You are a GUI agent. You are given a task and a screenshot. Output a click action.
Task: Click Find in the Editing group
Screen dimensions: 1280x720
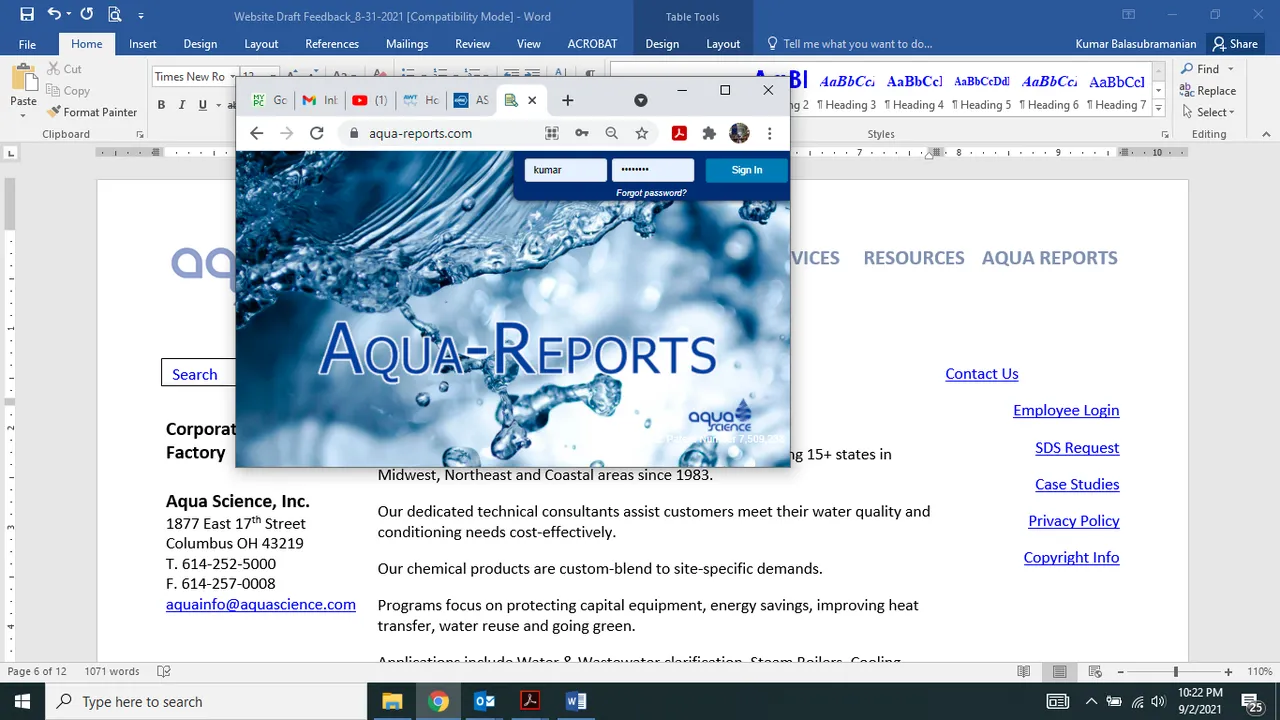pyautogui.click(x=1201, y=69)
